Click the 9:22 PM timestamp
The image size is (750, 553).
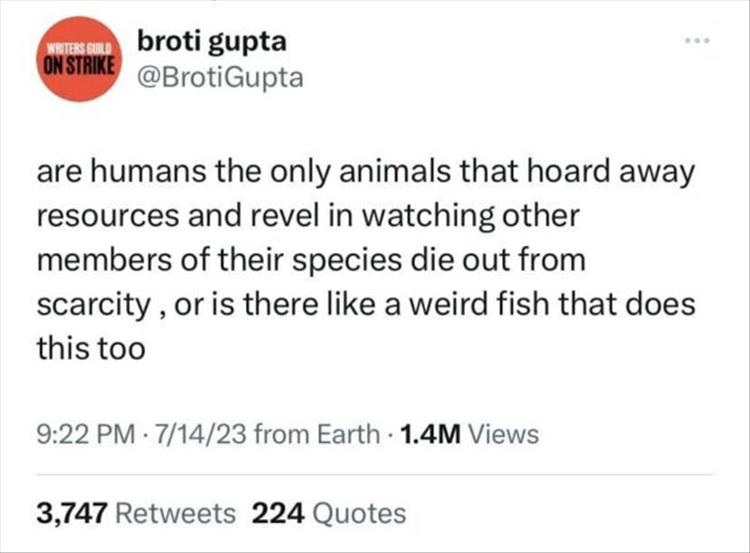[83, 434]
